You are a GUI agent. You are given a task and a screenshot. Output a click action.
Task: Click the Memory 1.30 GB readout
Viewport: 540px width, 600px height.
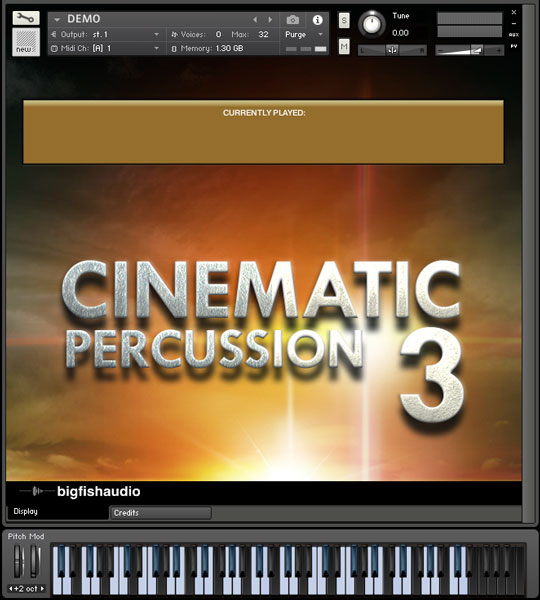(x=229, y=49)
